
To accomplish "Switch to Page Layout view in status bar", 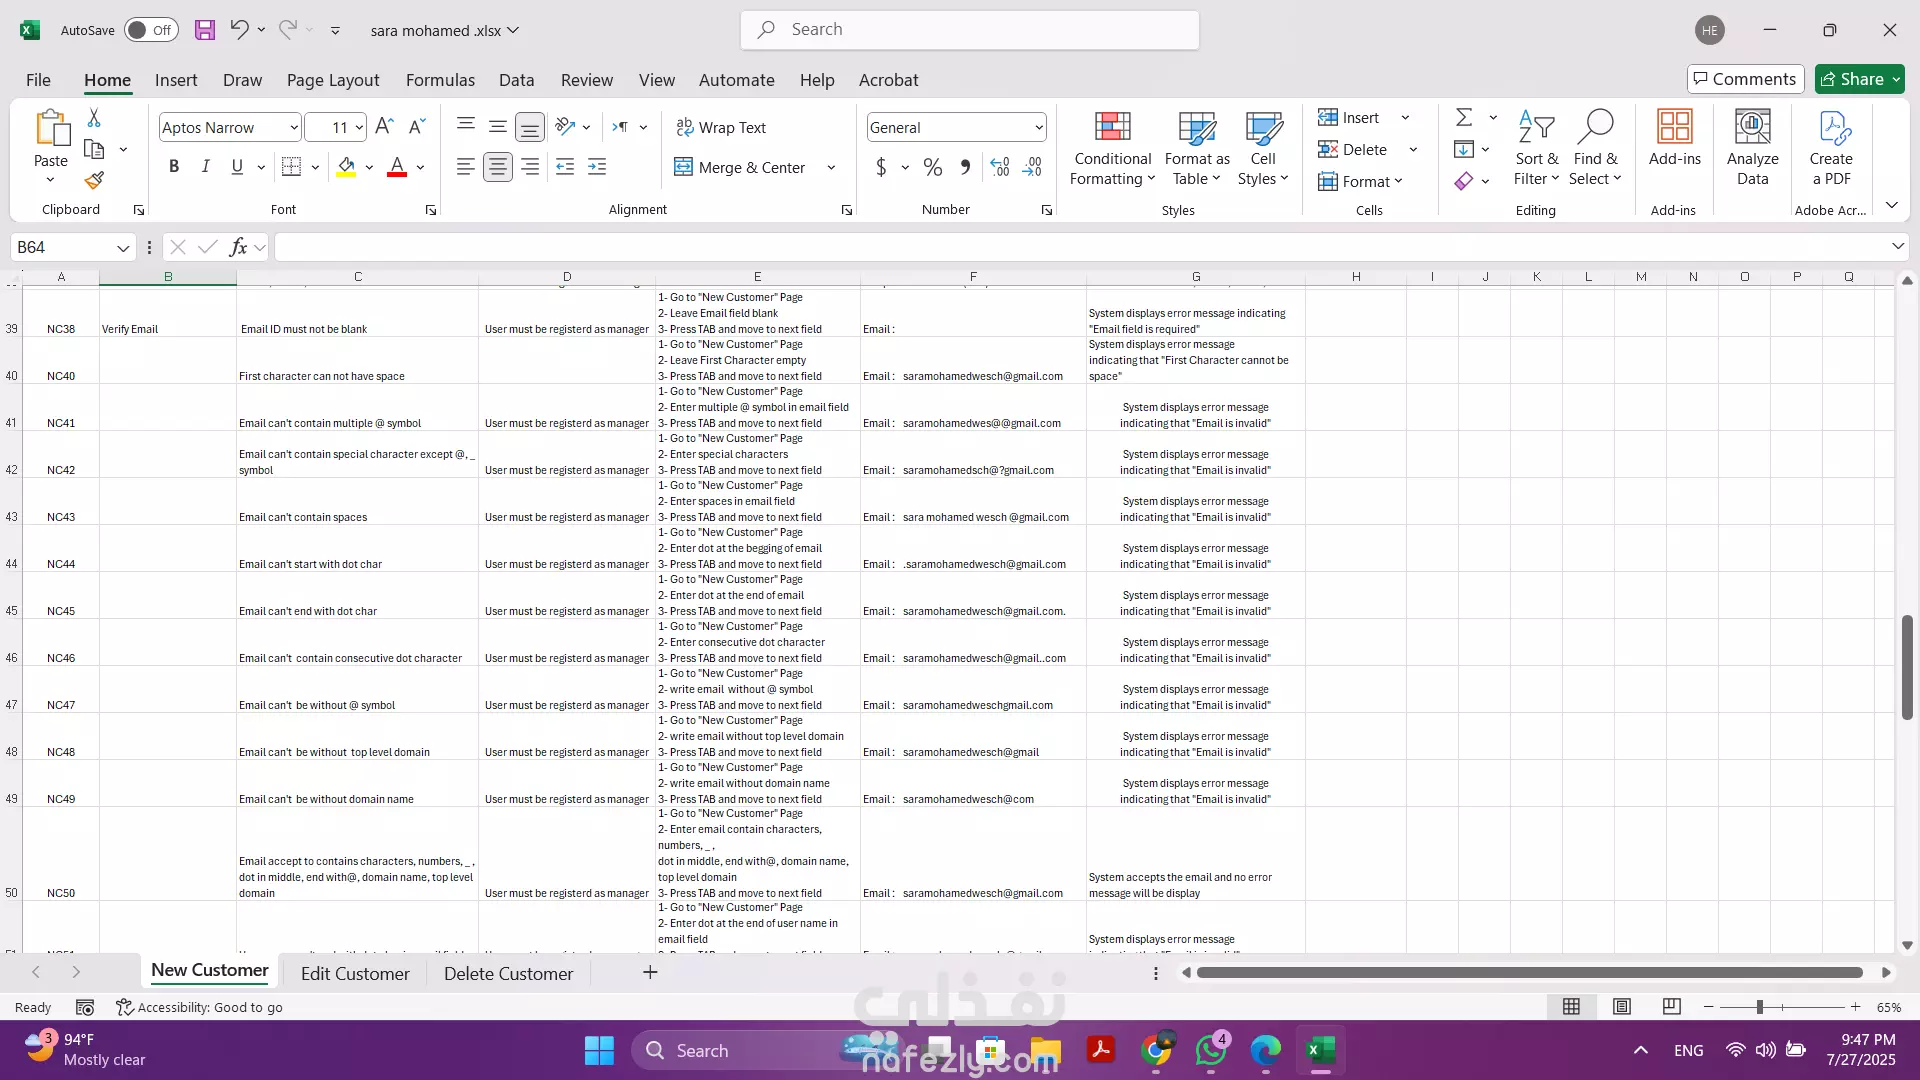I will click(x=1622, y=1007).
